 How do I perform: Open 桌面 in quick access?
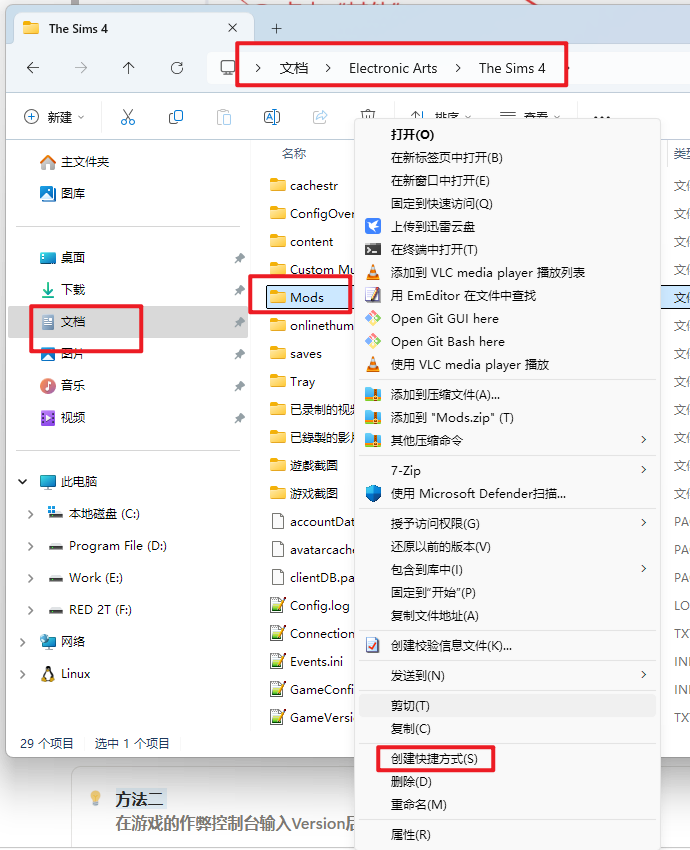point(62,257)
